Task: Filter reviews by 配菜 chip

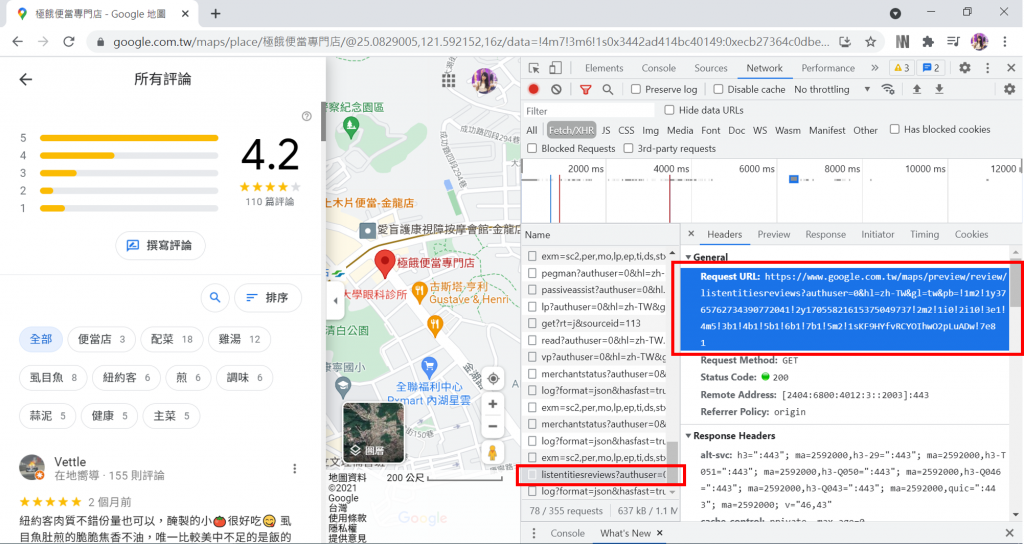Action: [x=172, y=339]
